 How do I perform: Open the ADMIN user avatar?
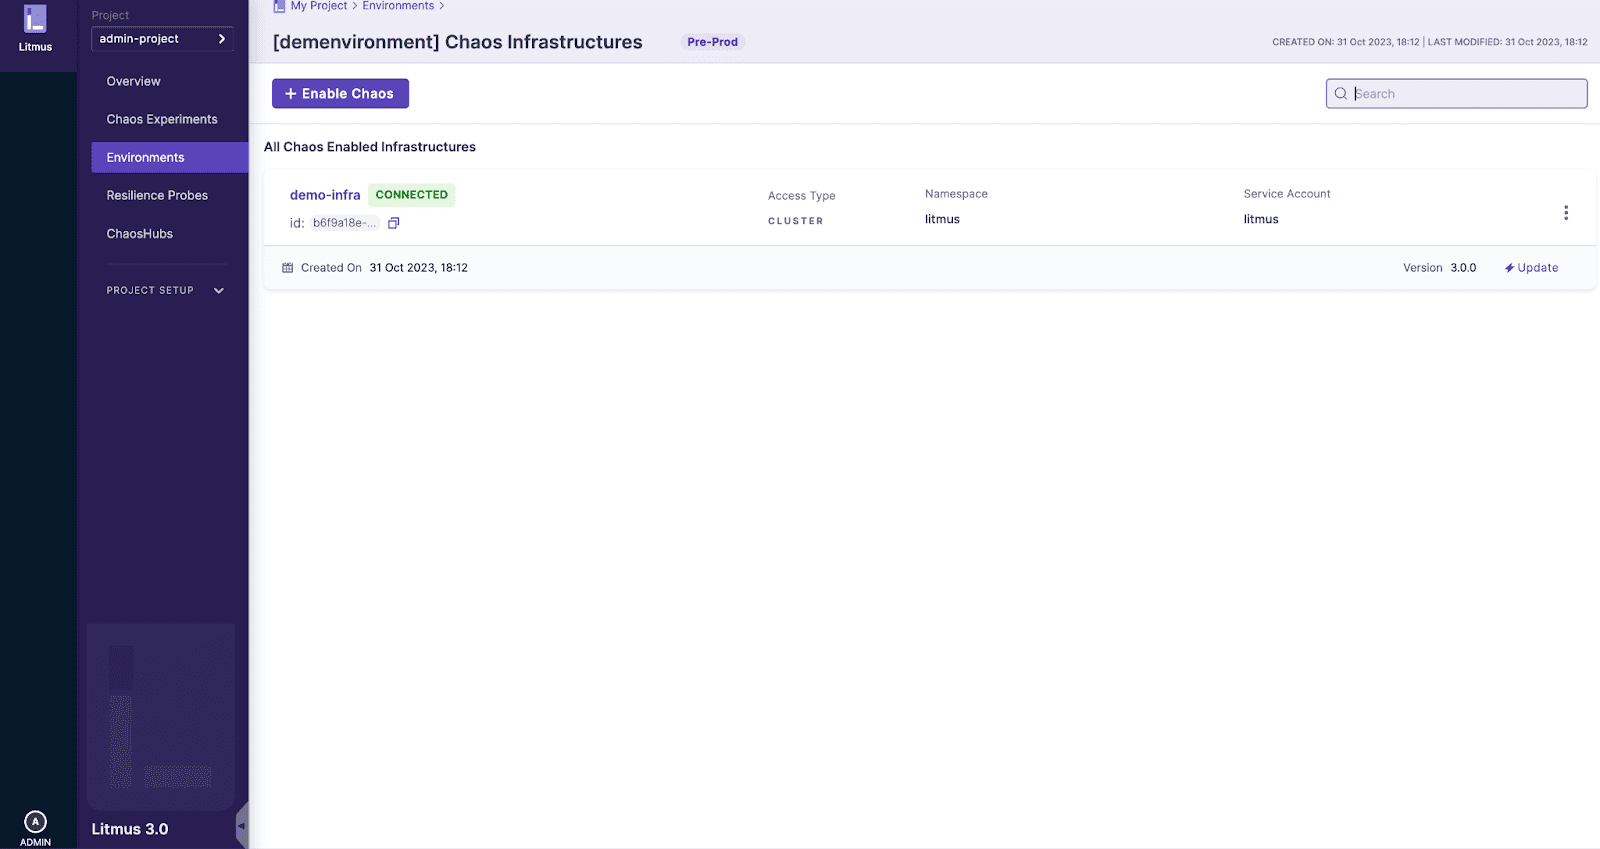(35, 822)
